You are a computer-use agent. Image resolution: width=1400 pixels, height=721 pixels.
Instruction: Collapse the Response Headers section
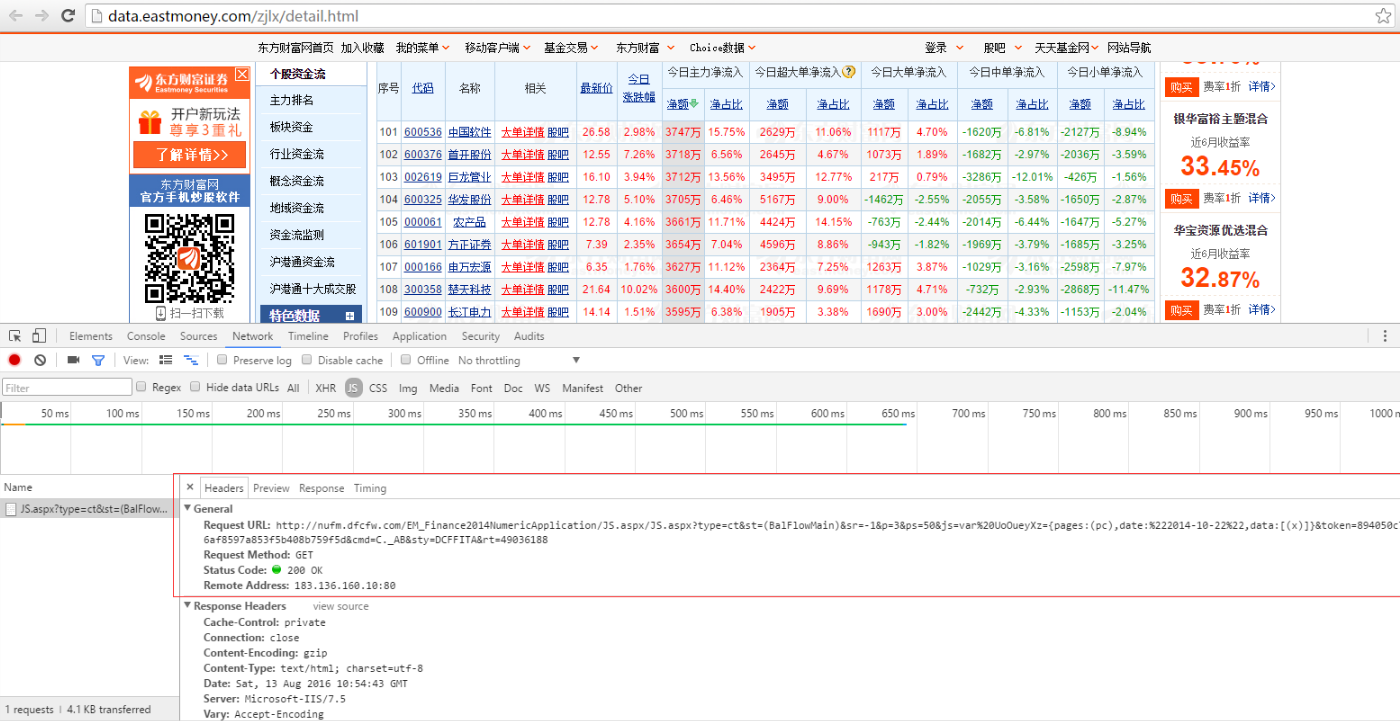188,606
